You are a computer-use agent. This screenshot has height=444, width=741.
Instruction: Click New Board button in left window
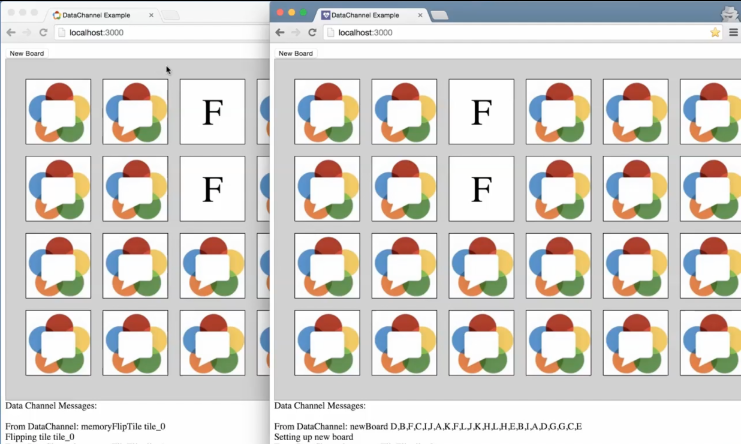[27, 53]
